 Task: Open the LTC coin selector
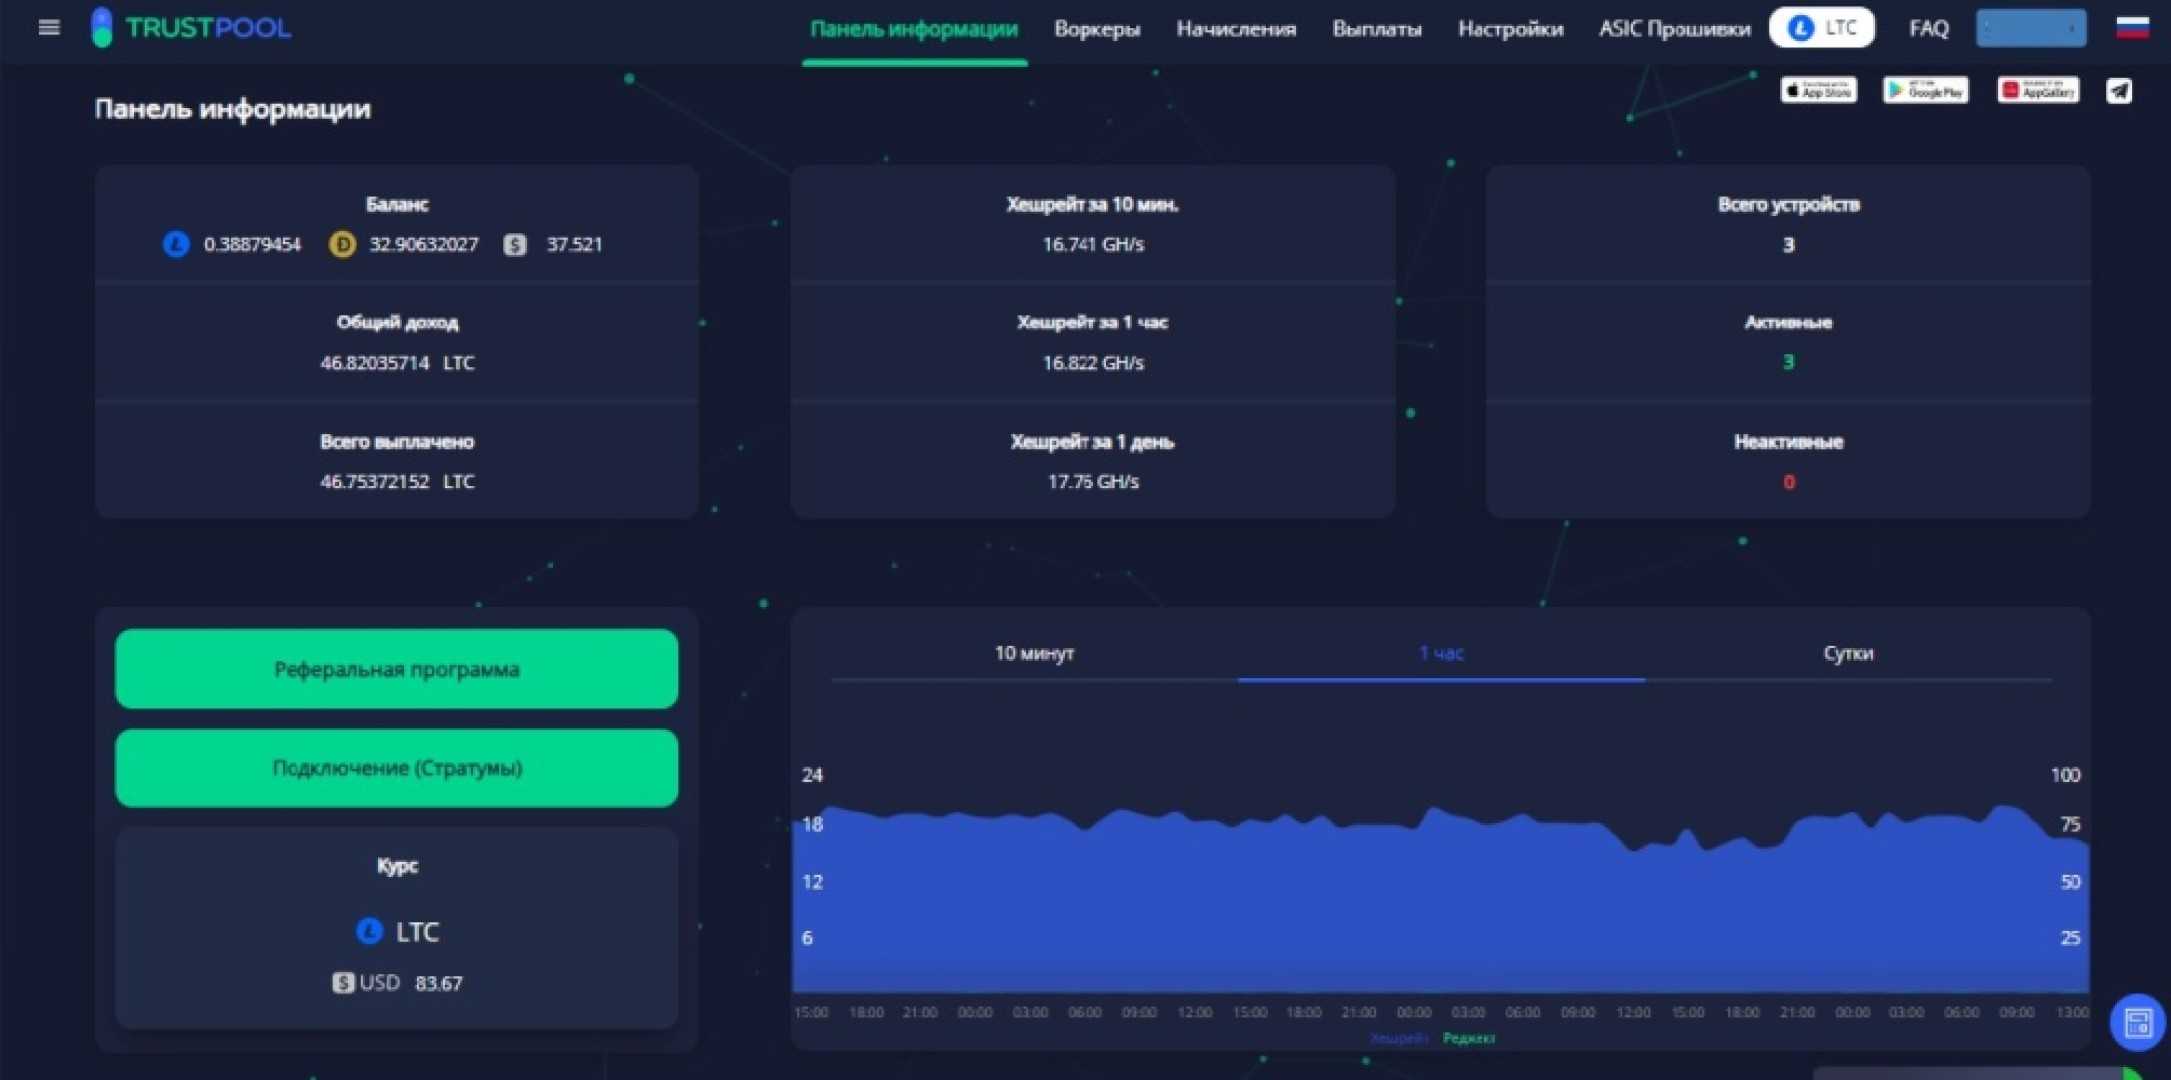[1821, 28]
